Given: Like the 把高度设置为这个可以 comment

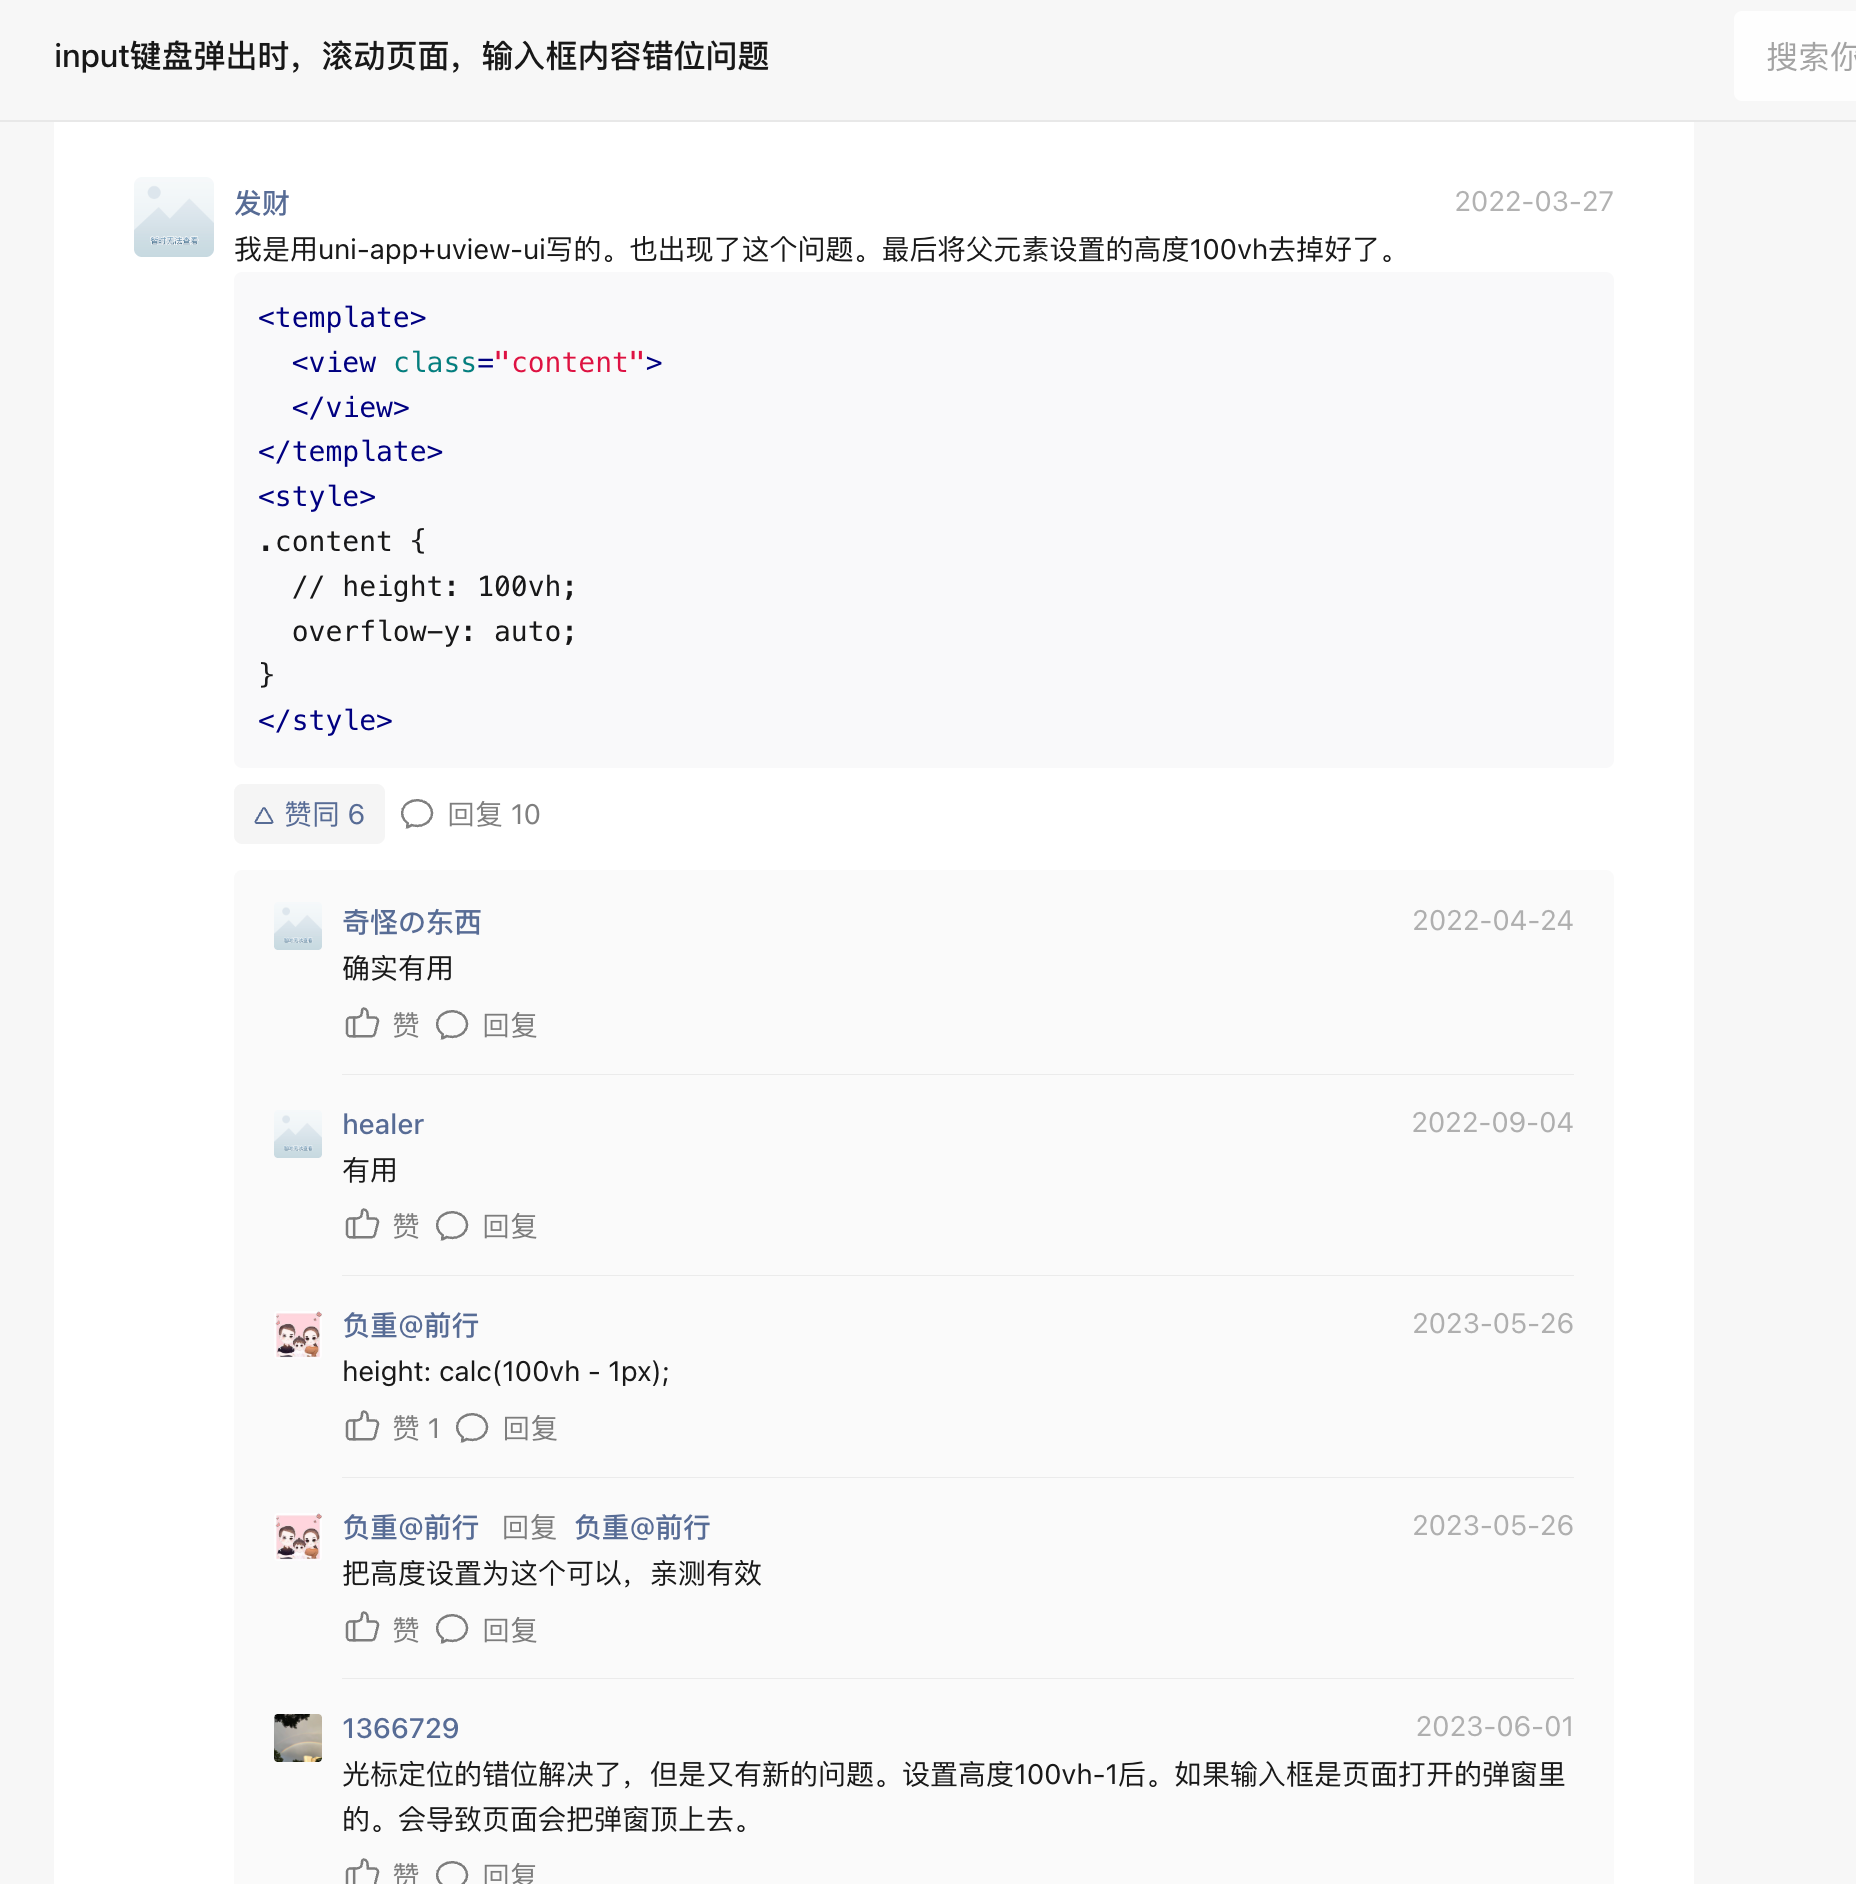Looking at the screenshot, I should 362,1629.
